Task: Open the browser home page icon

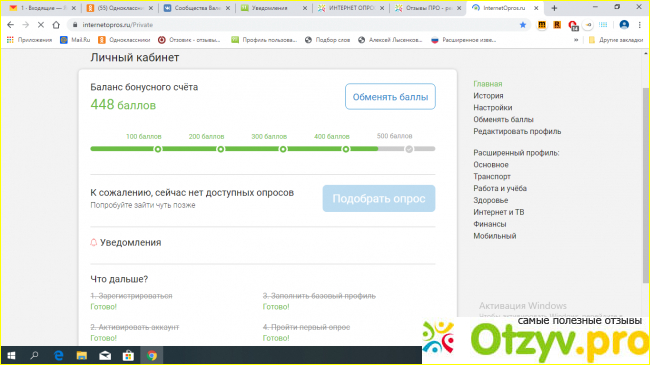Action: [56, 25]
